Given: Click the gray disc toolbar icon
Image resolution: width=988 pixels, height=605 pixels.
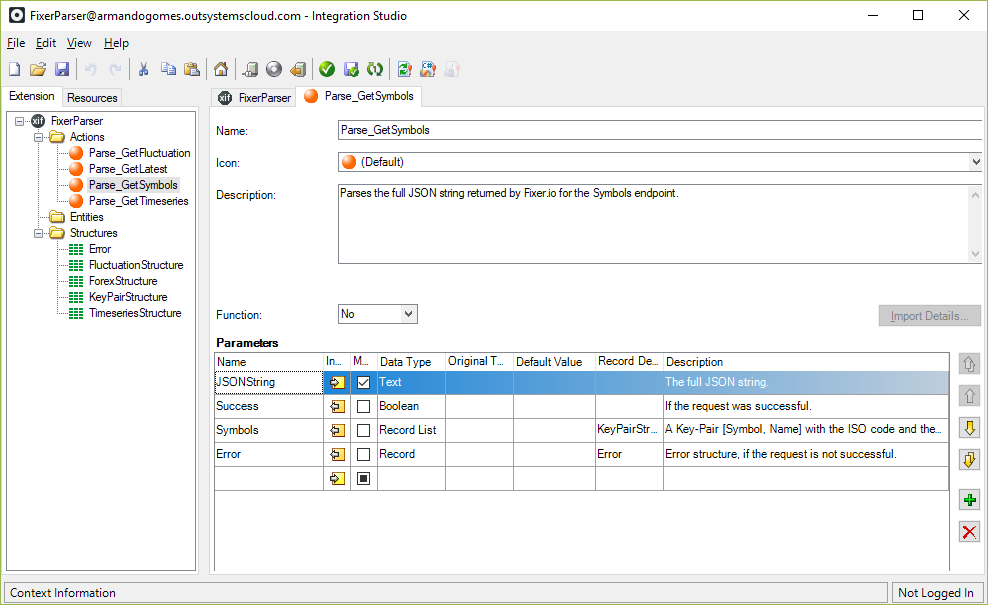Looking at the screenshot, I should (x=274, y=69).
